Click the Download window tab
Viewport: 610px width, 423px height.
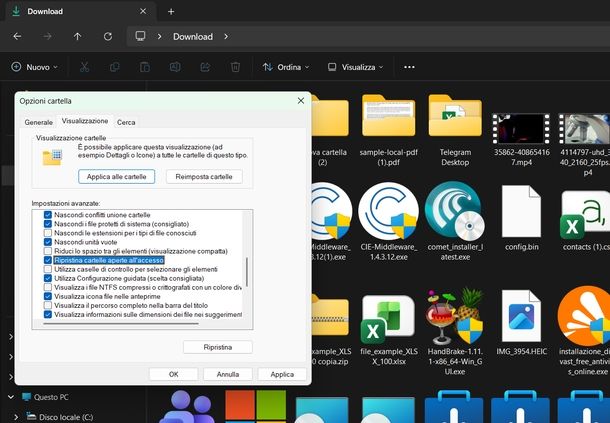pyautogui.click(x=80, y=11)
